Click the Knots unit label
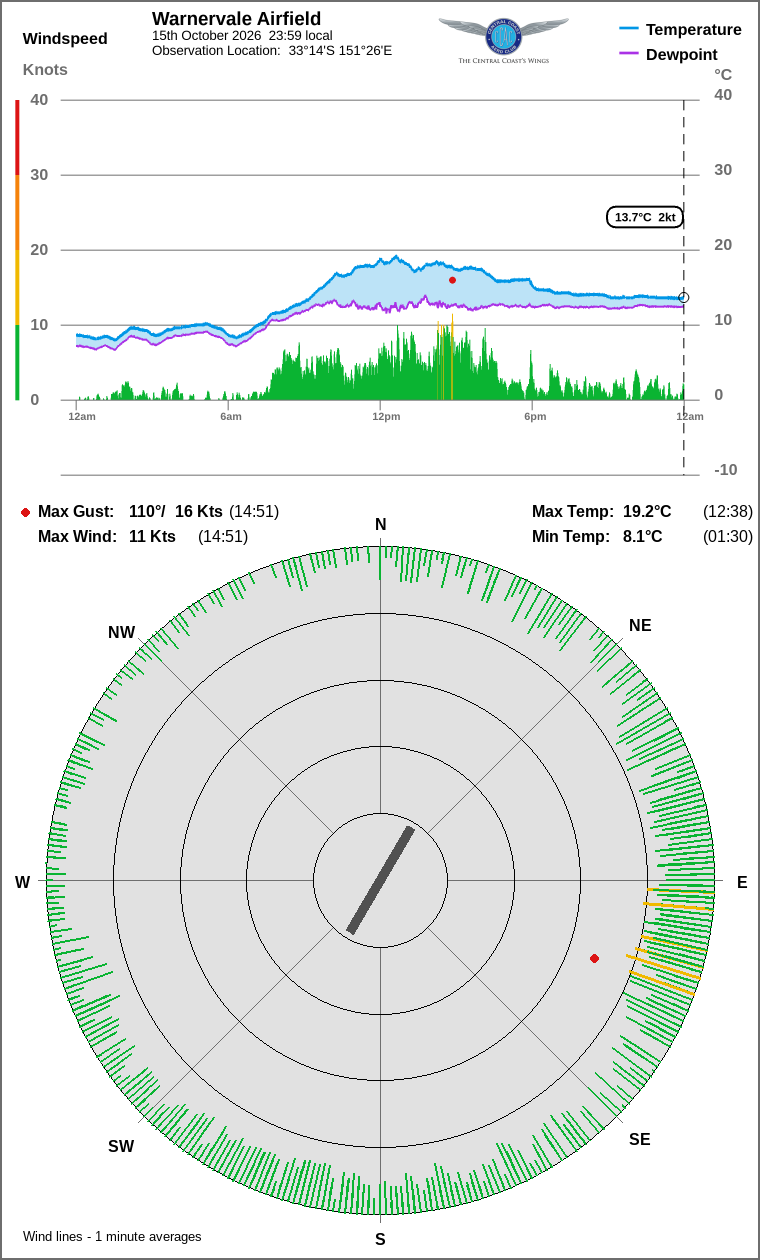Screen dimensions: 760x1260 [x=45, y=69]
